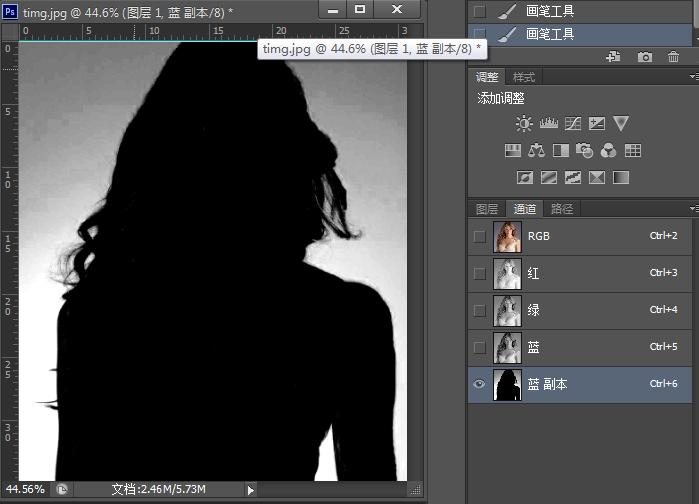
Task: Add a Levels adjustment
Action: point(548,123)
